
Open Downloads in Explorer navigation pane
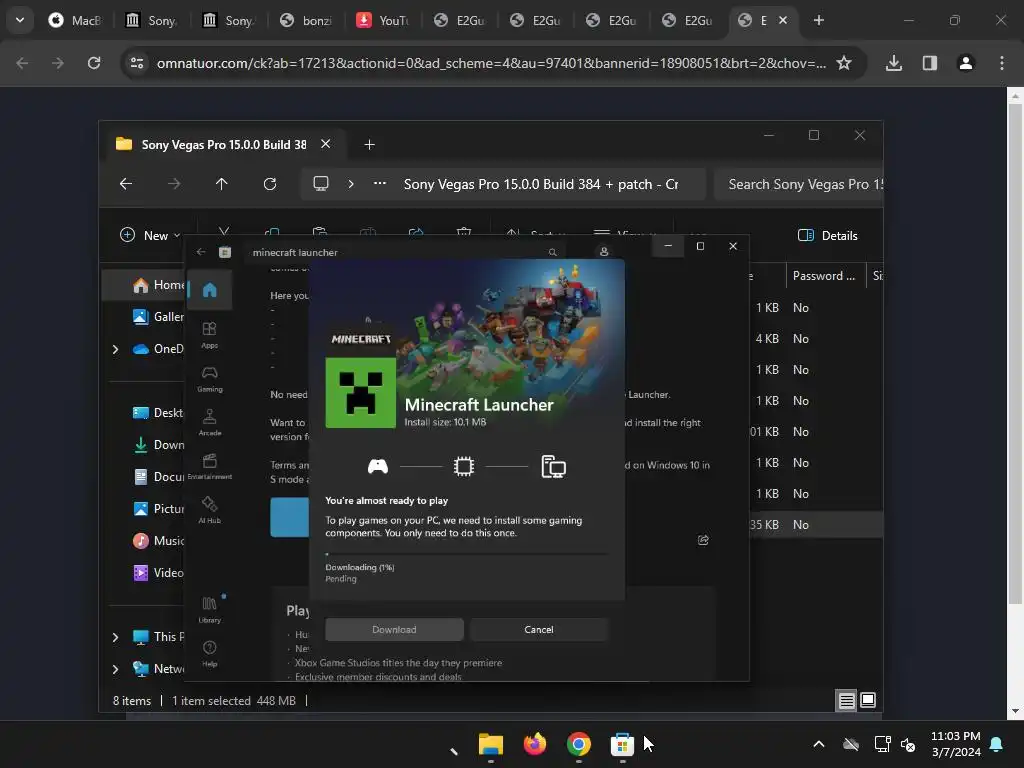click(159, 445)
